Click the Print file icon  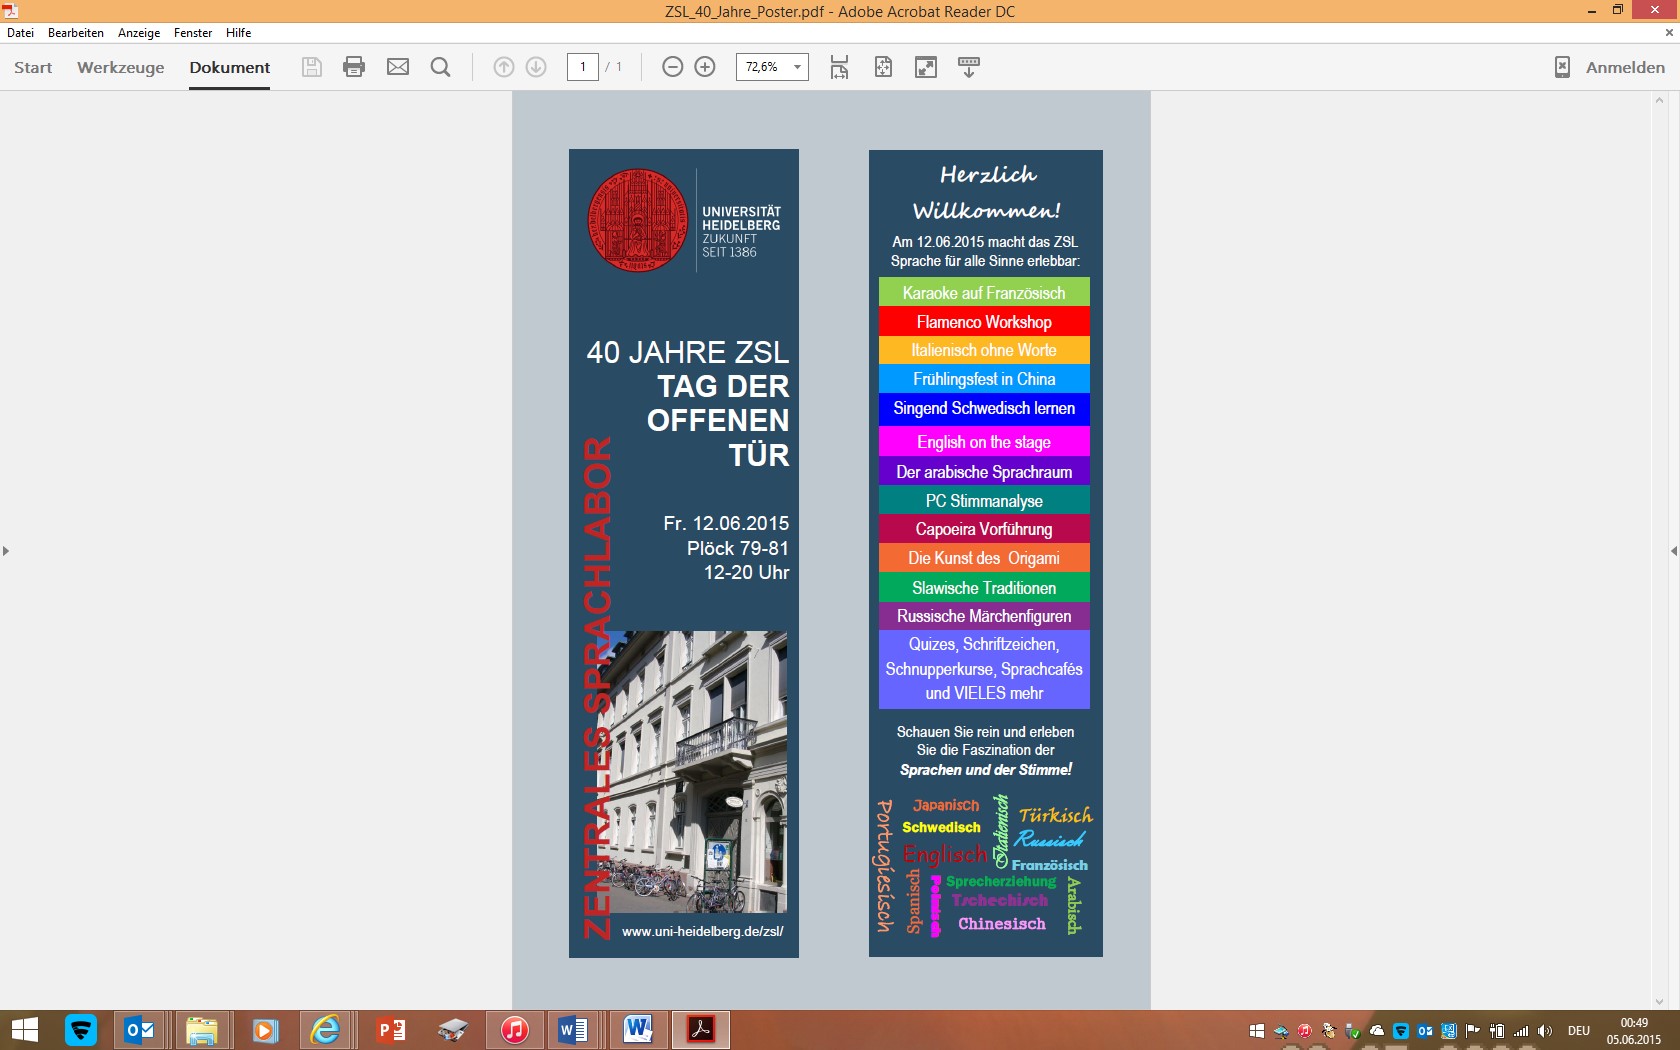(x=354, y=67)
